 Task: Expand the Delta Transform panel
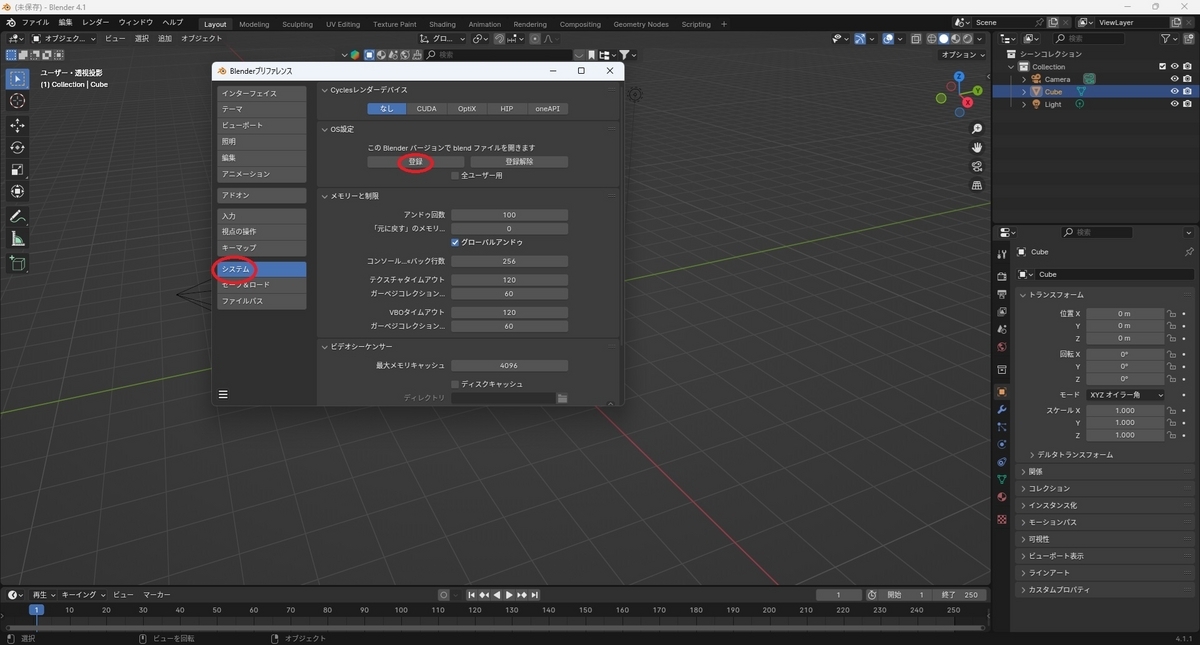click(1032, 455)
